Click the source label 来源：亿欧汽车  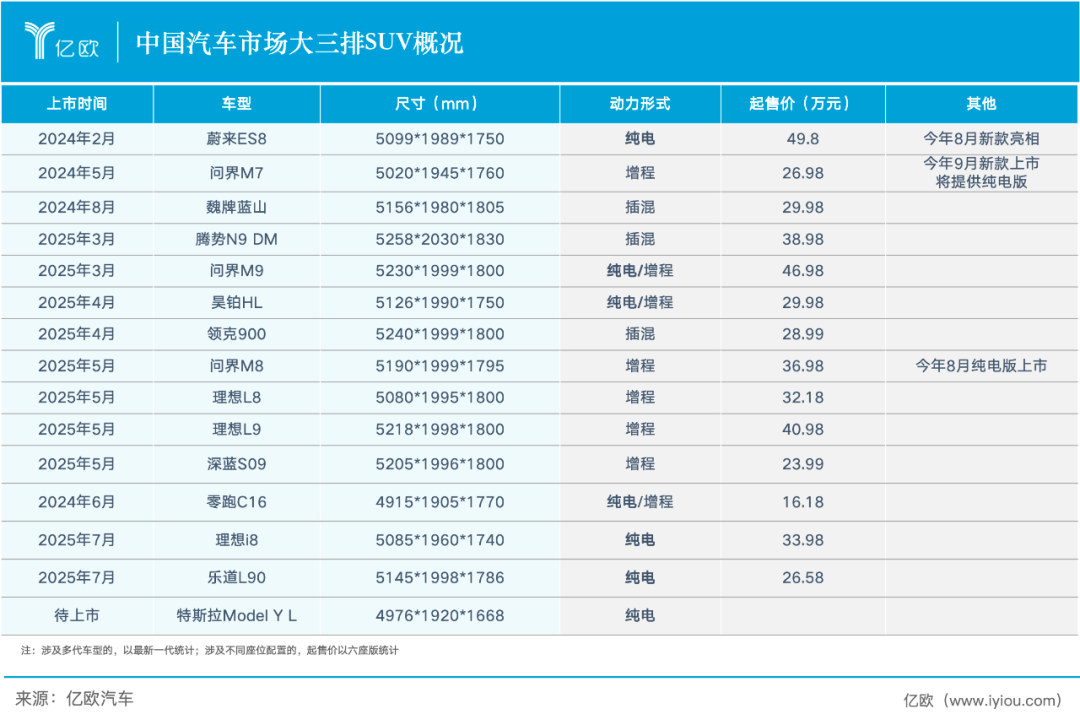coord(74,699)
